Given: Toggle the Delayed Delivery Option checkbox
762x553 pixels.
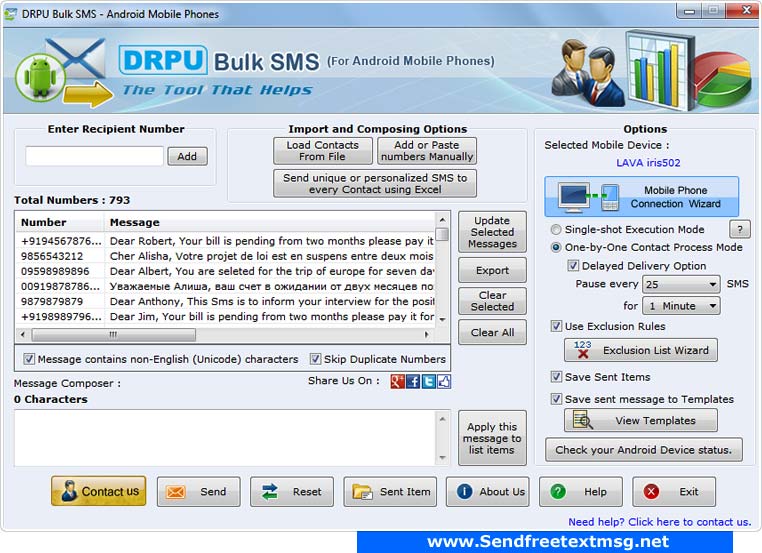Looking at the screenshot, I should point(573,266).
